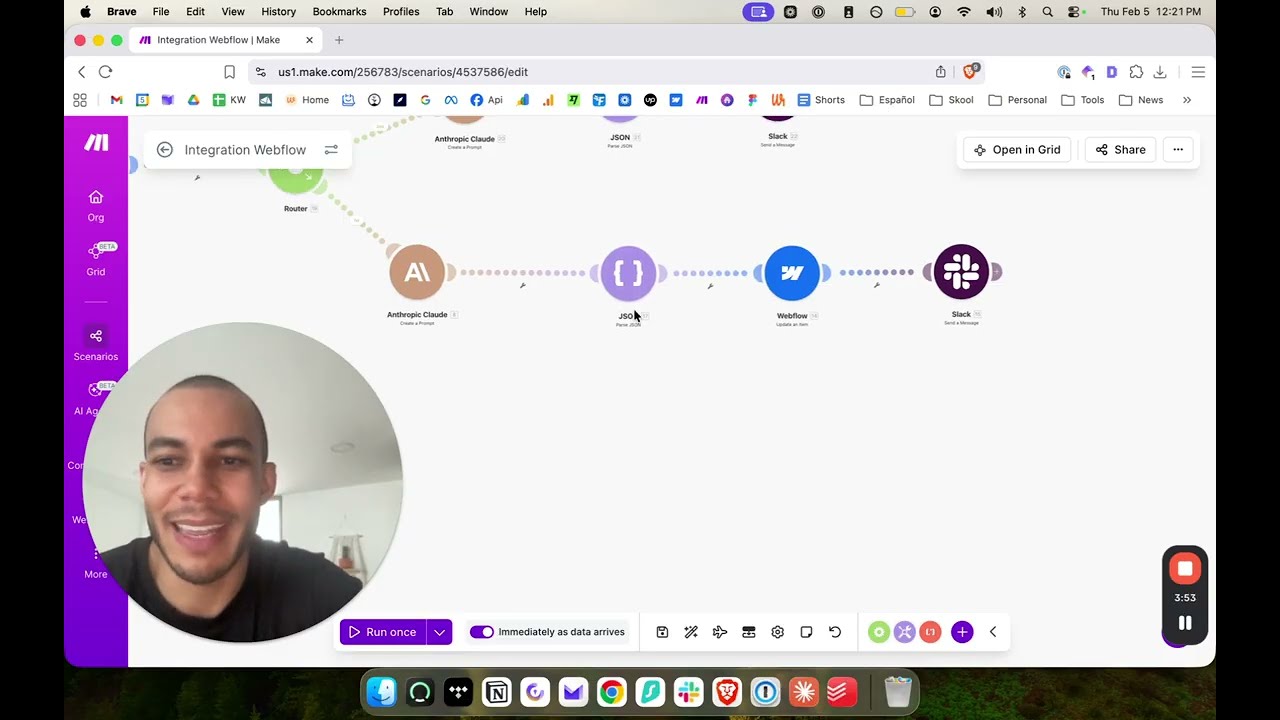Open the Tools bookmarks folder

(1082, 100)
